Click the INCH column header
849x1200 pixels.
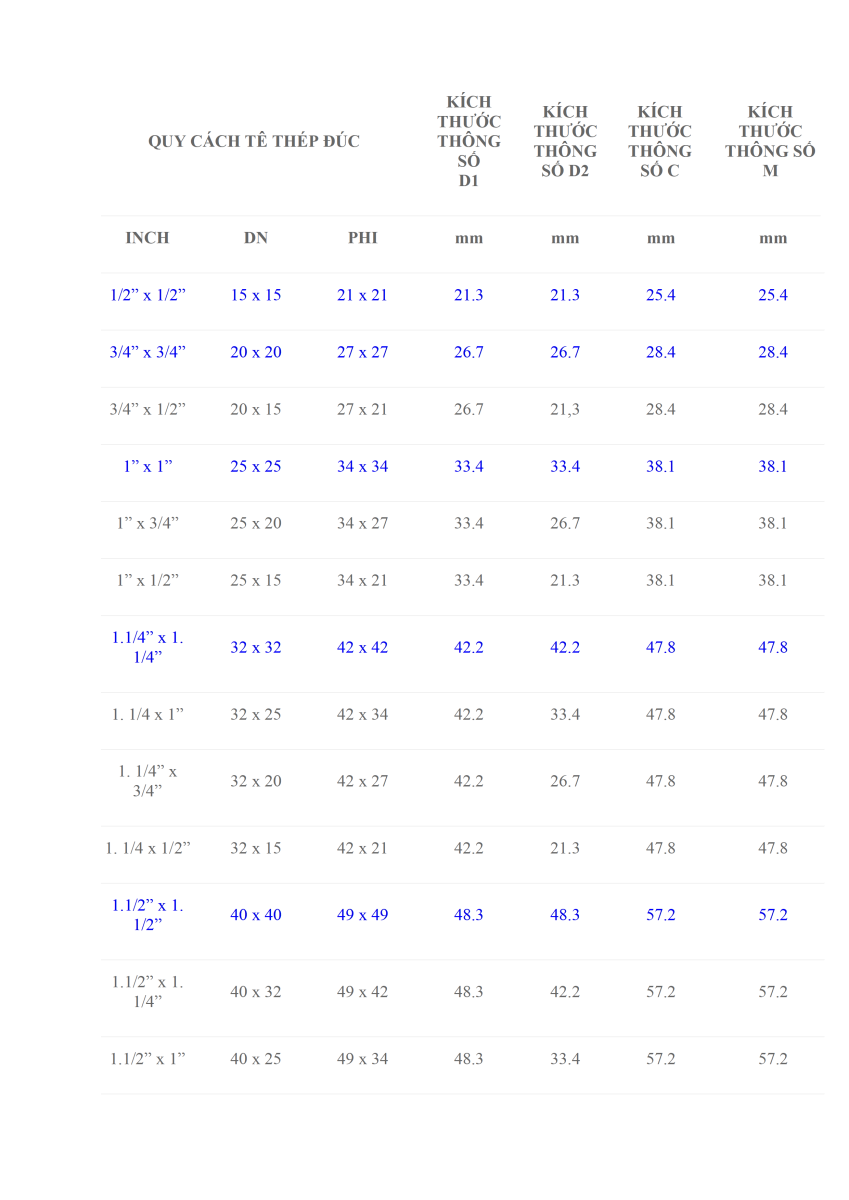click(x=148, y=238)
